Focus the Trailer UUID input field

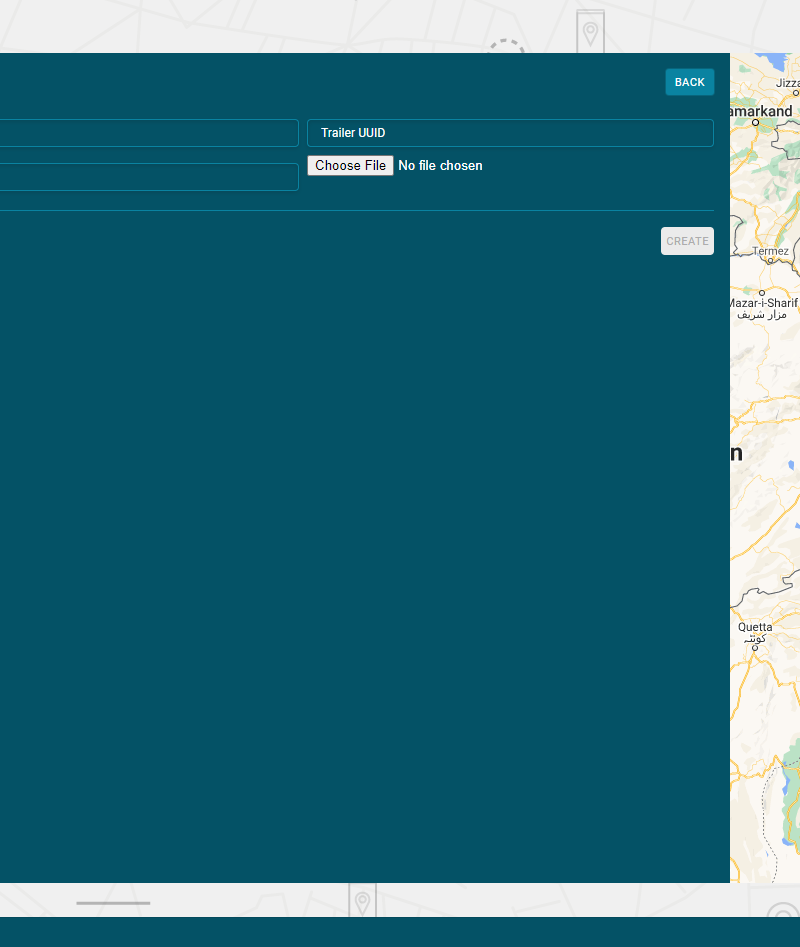[510, 133]
